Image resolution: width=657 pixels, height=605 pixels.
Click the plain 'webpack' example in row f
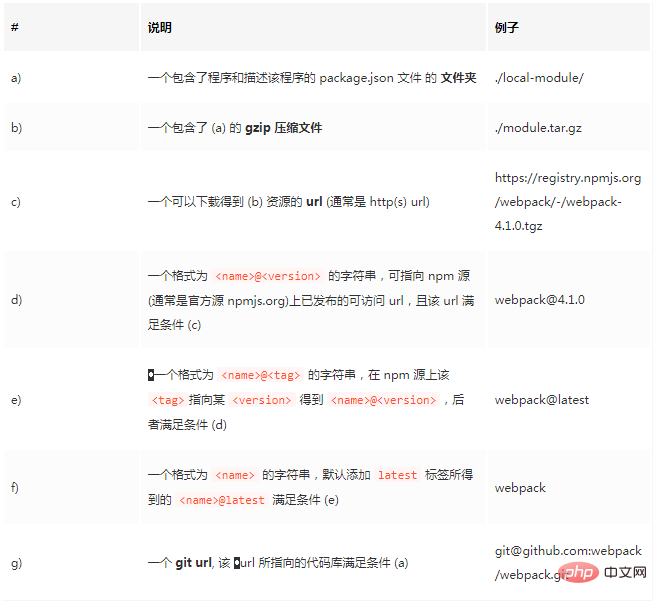click(x=520, y=488)
